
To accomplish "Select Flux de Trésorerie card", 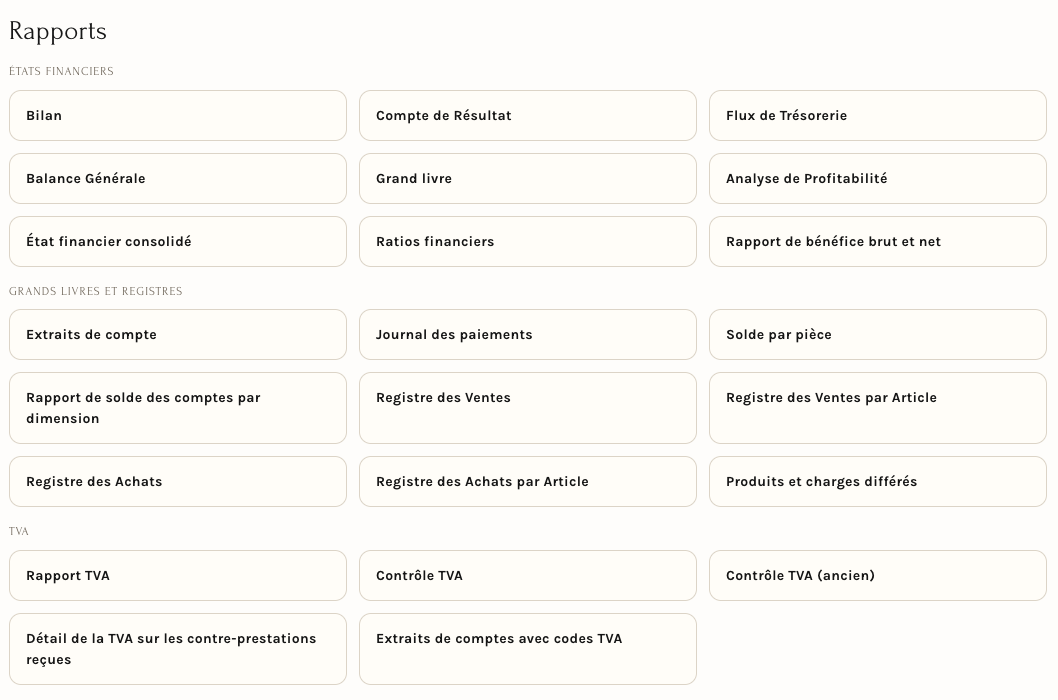I will (x=878, y=115).
